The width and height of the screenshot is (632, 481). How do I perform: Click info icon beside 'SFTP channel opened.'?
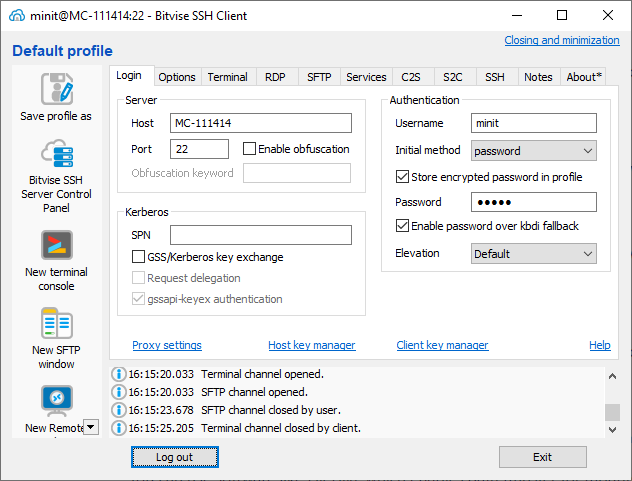118,392
